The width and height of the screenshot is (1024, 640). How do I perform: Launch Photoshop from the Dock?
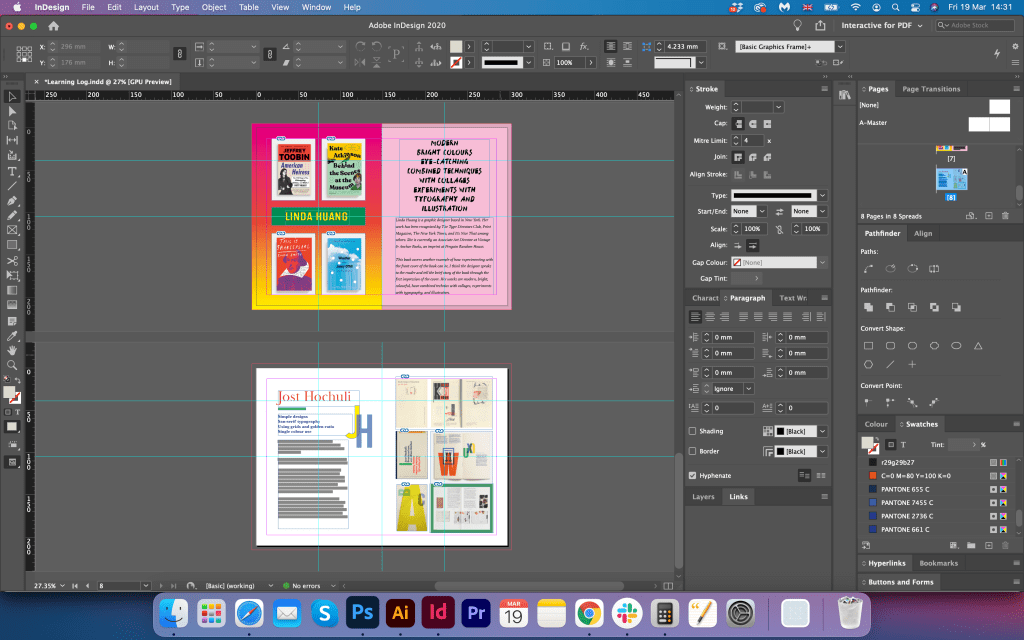pyautogui.click(x=361, y=613)
